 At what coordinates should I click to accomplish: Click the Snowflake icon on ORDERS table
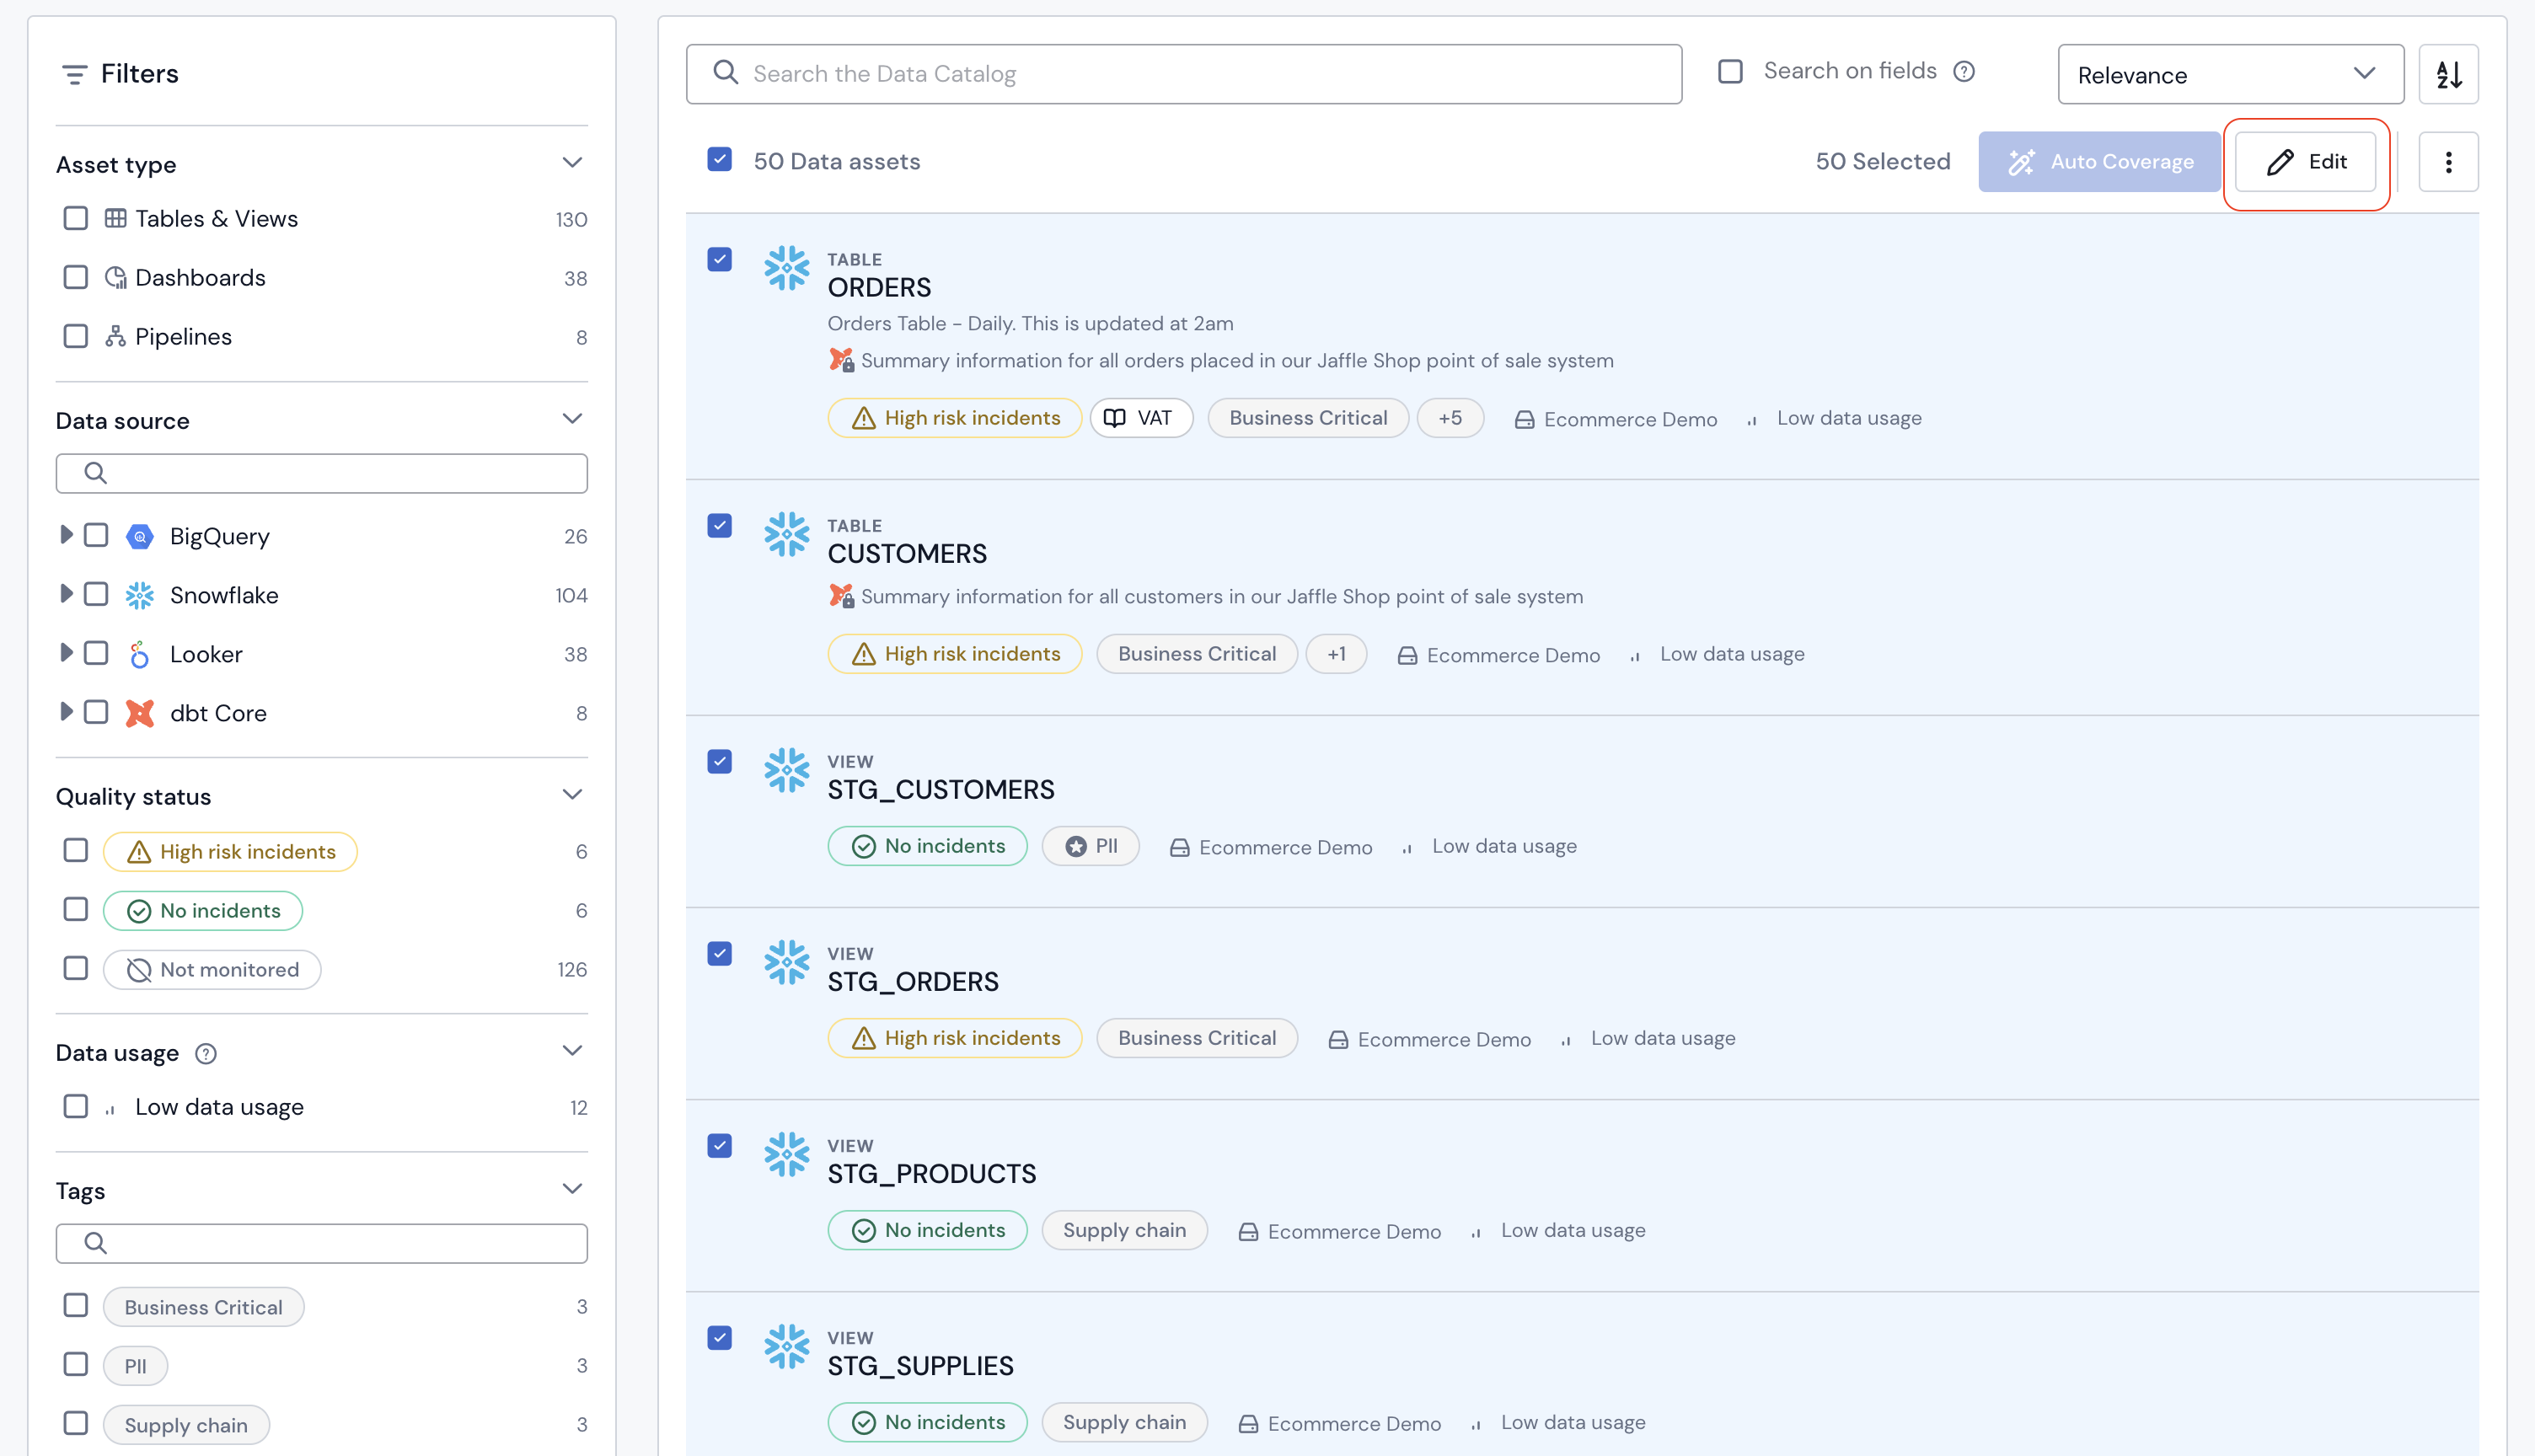tap(786, 268)
